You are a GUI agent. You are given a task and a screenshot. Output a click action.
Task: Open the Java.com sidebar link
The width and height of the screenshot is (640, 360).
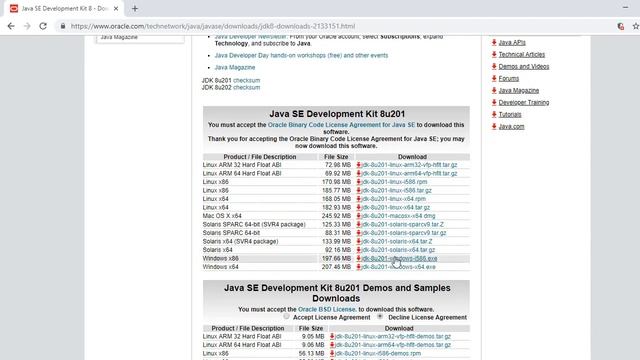511,127
